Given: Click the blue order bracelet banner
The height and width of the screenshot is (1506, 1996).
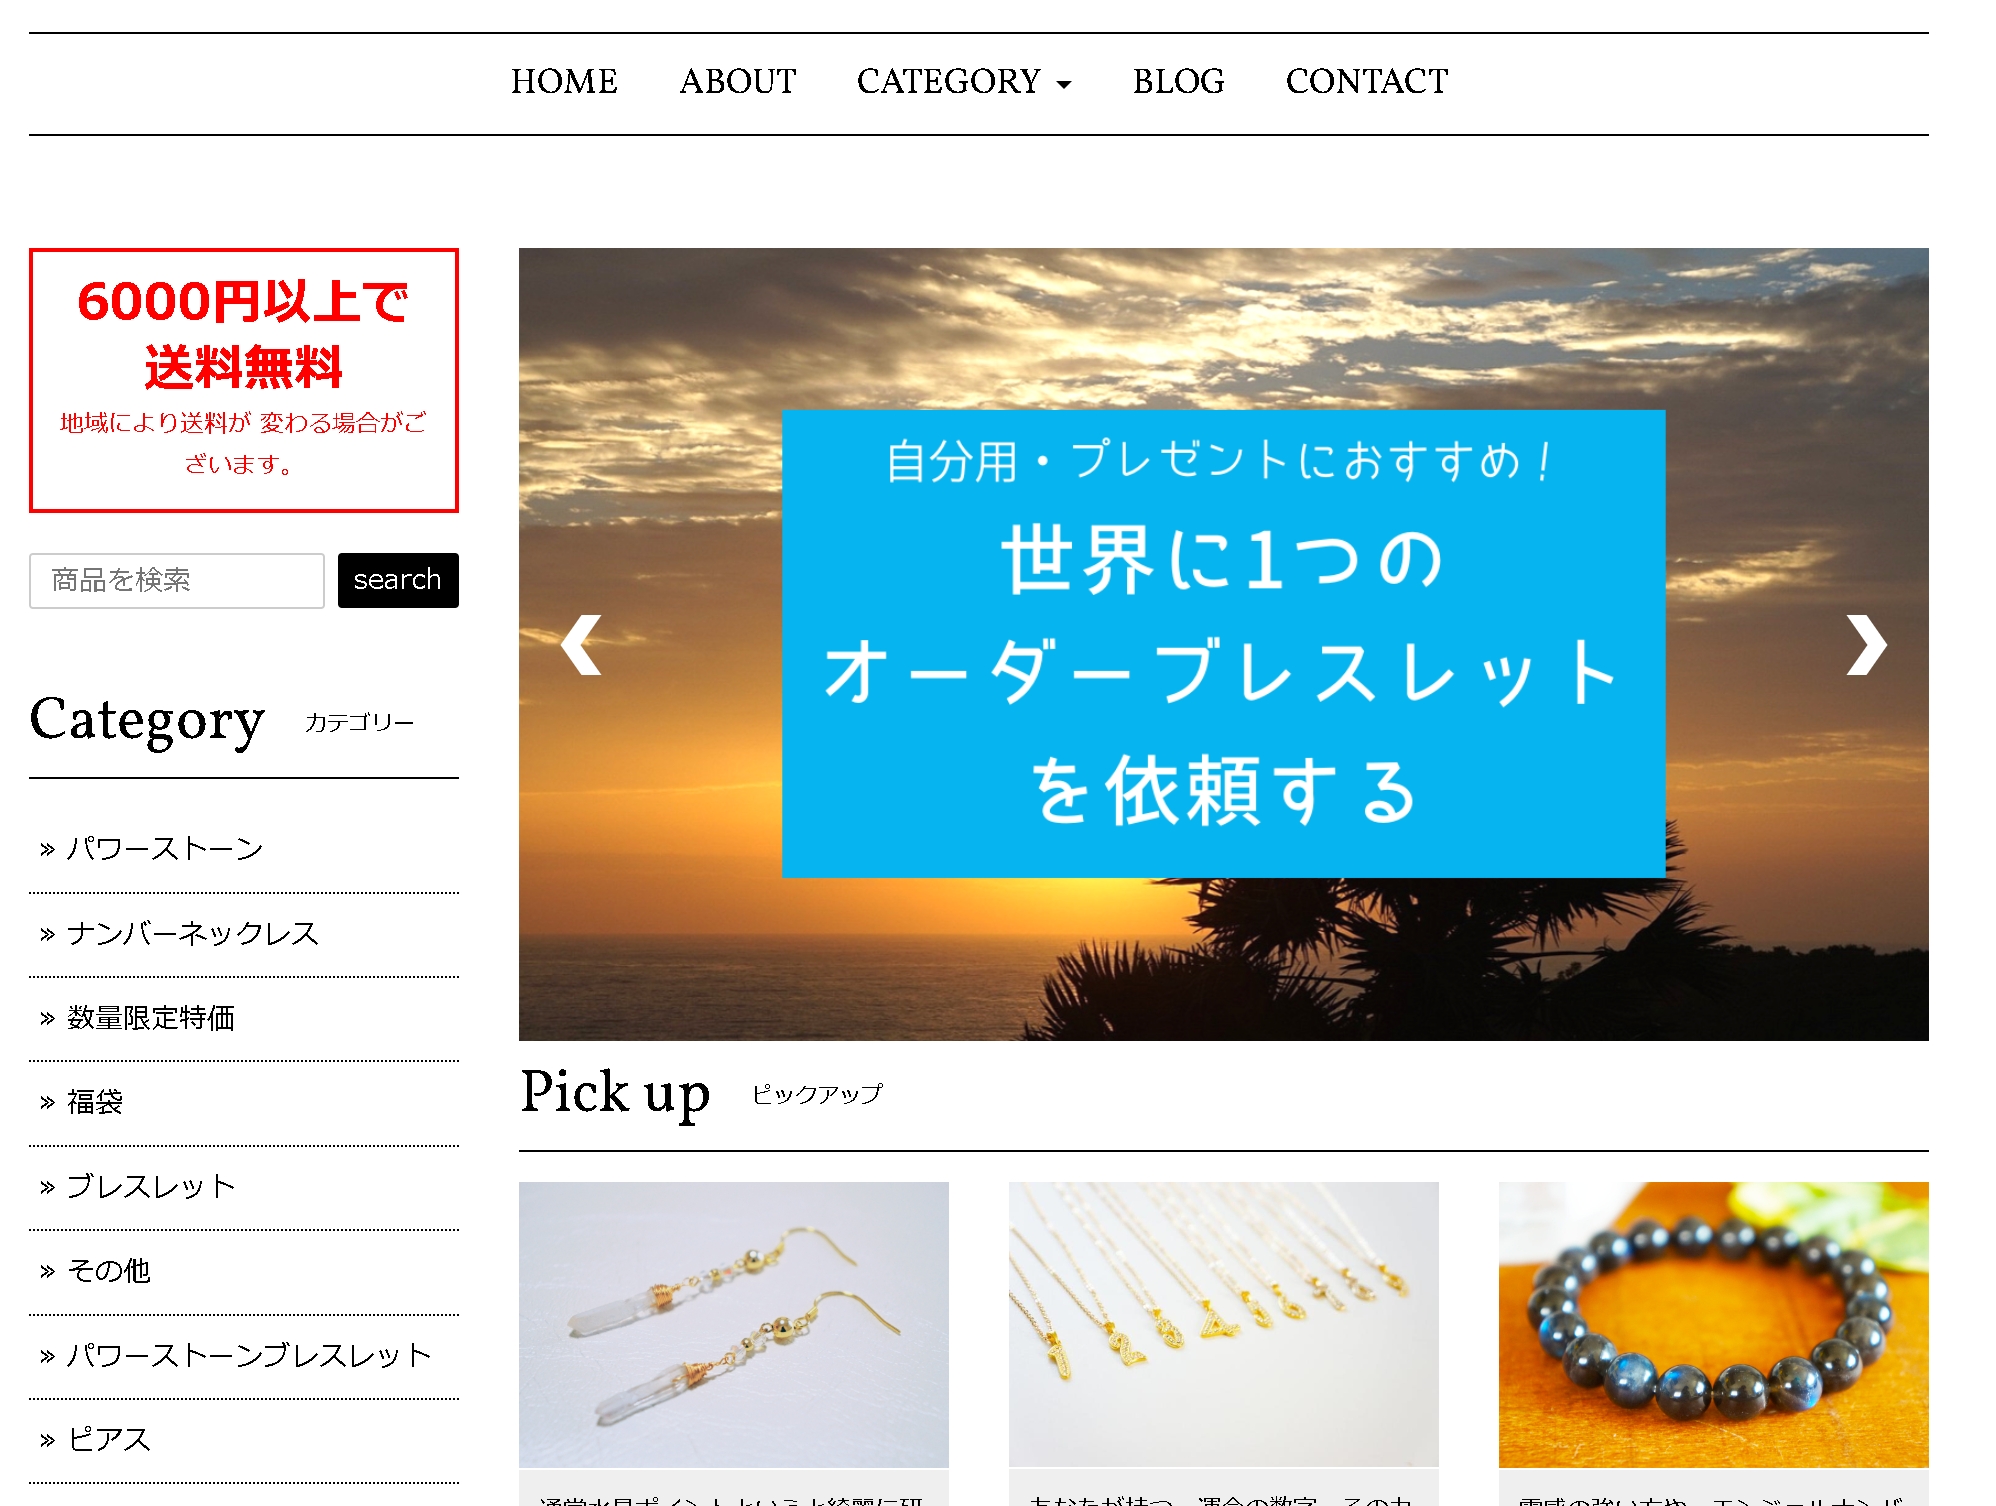Looking at the screenshot, I should click(x=1223, y=644).
